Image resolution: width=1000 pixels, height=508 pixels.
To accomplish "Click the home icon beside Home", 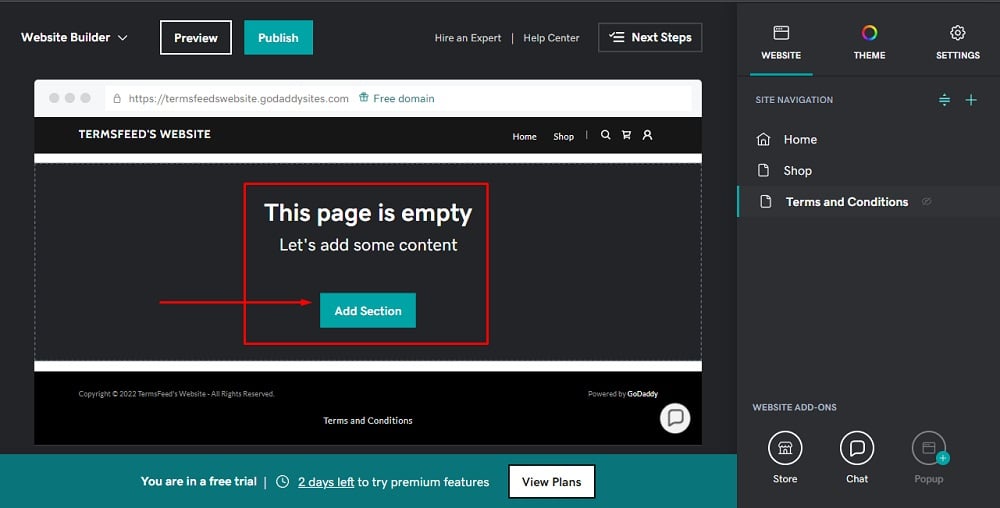I will 763,140.
